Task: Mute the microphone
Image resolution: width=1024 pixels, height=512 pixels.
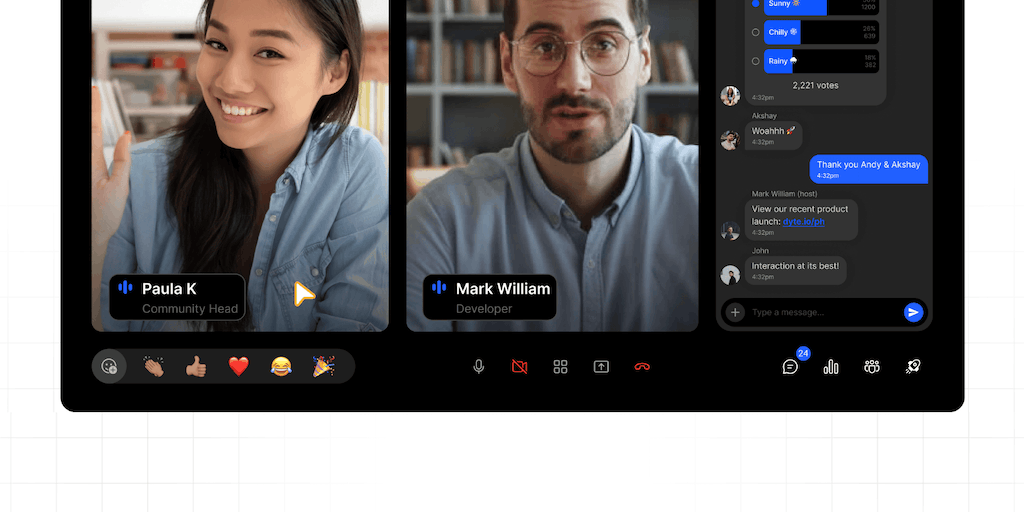Action: (x=479, y=367)
